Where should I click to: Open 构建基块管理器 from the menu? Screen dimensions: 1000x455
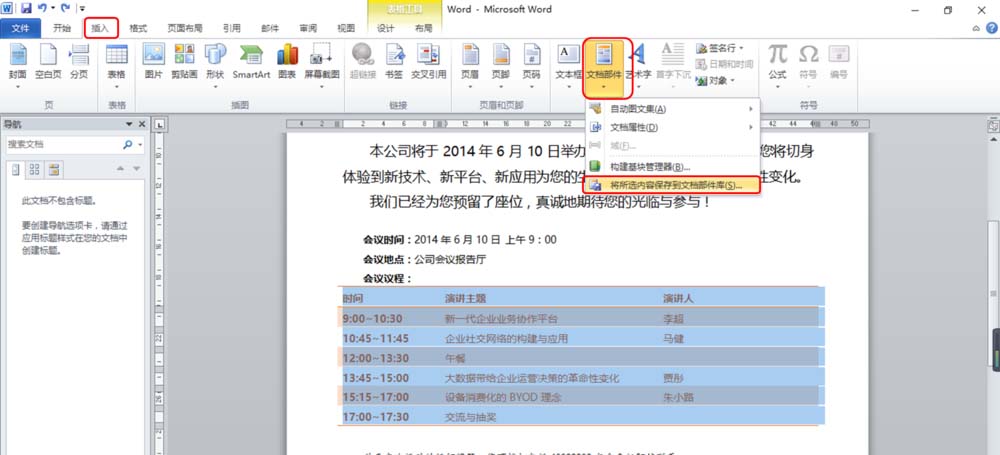click(650, 166)
